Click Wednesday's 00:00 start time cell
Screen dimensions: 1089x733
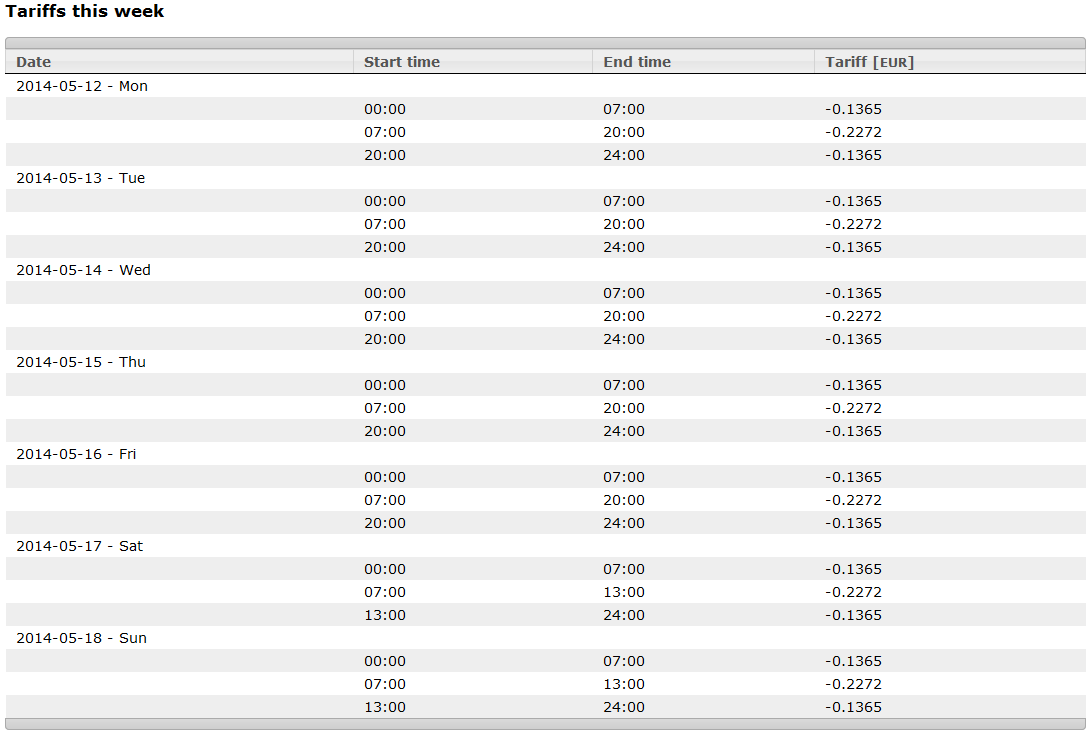click(x=385, y=293)
